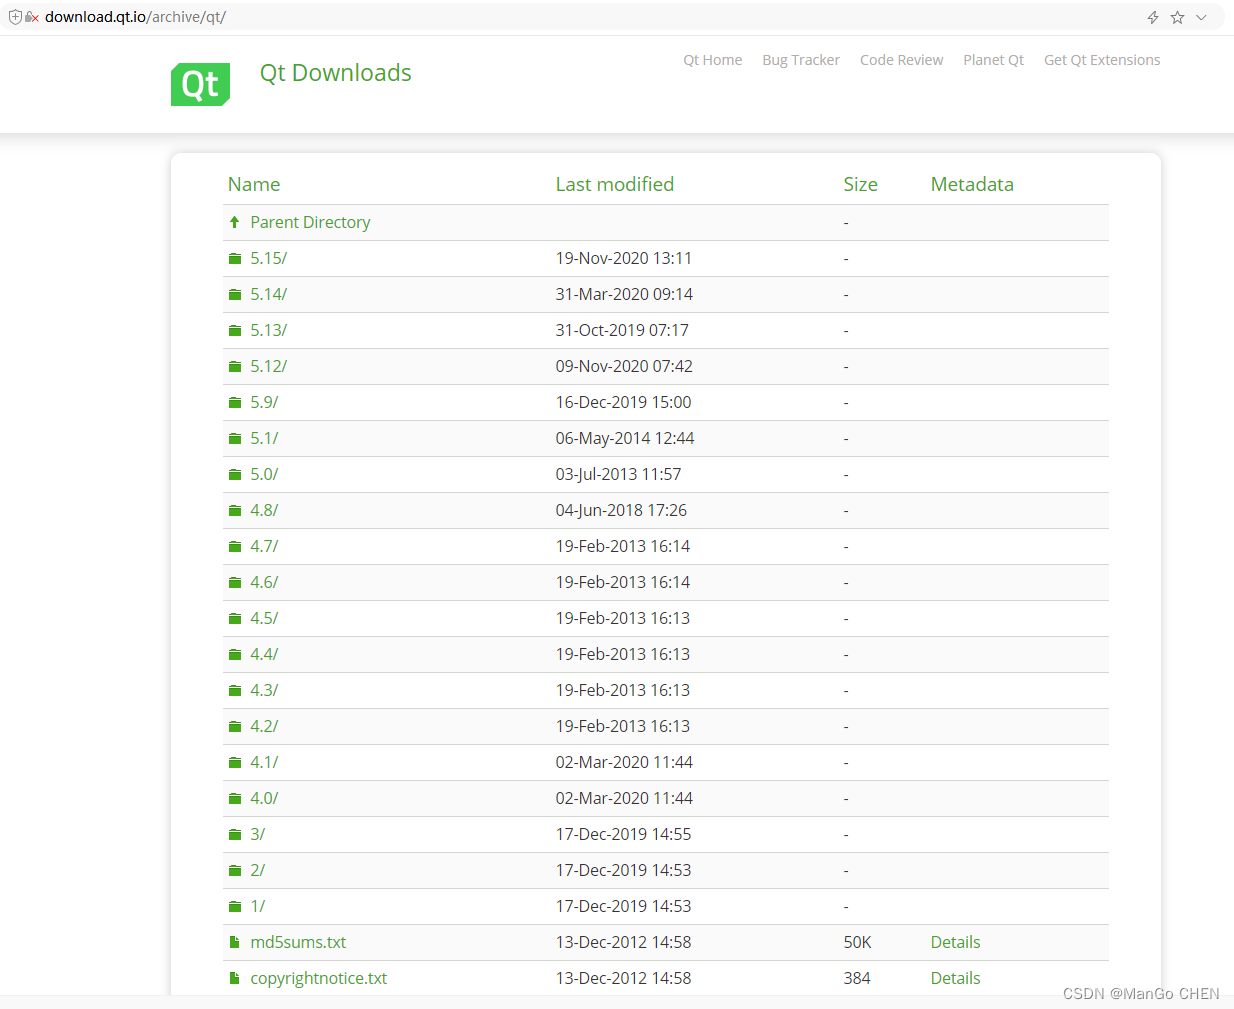Click the up-arrow icon beside Parent Directory

234,222
